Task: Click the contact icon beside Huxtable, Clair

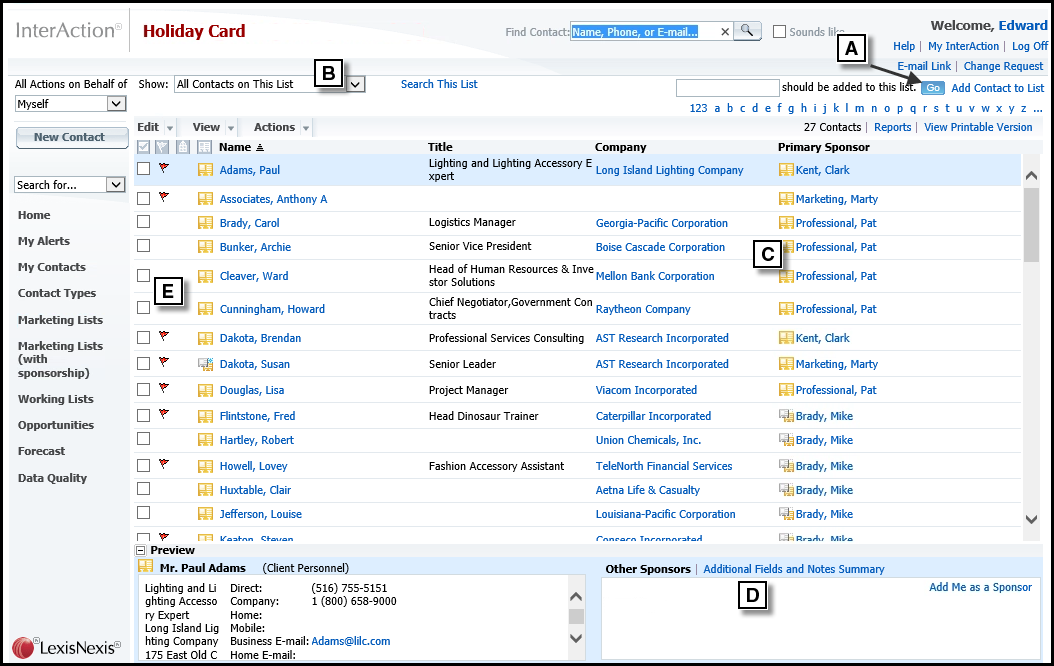Action: coord(205,490)
